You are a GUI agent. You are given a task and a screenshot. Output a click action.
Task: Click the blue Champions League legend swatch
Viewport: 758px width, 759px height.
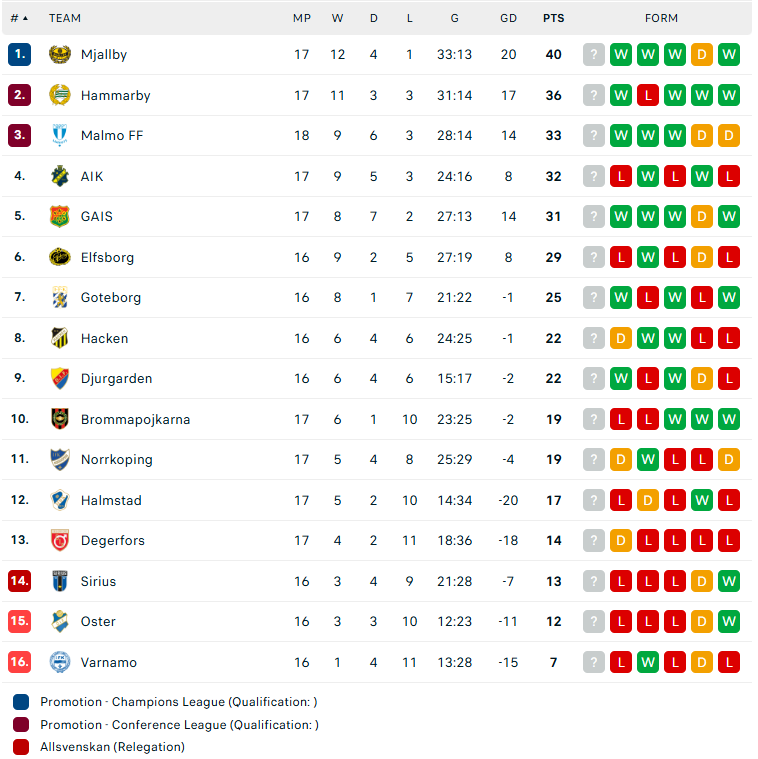[21, 702]
